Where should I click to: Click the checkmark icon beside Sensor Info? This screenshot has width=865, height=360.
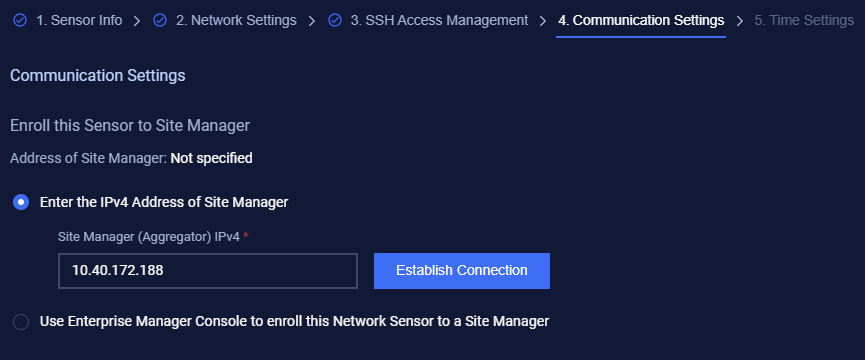point(20,21)
